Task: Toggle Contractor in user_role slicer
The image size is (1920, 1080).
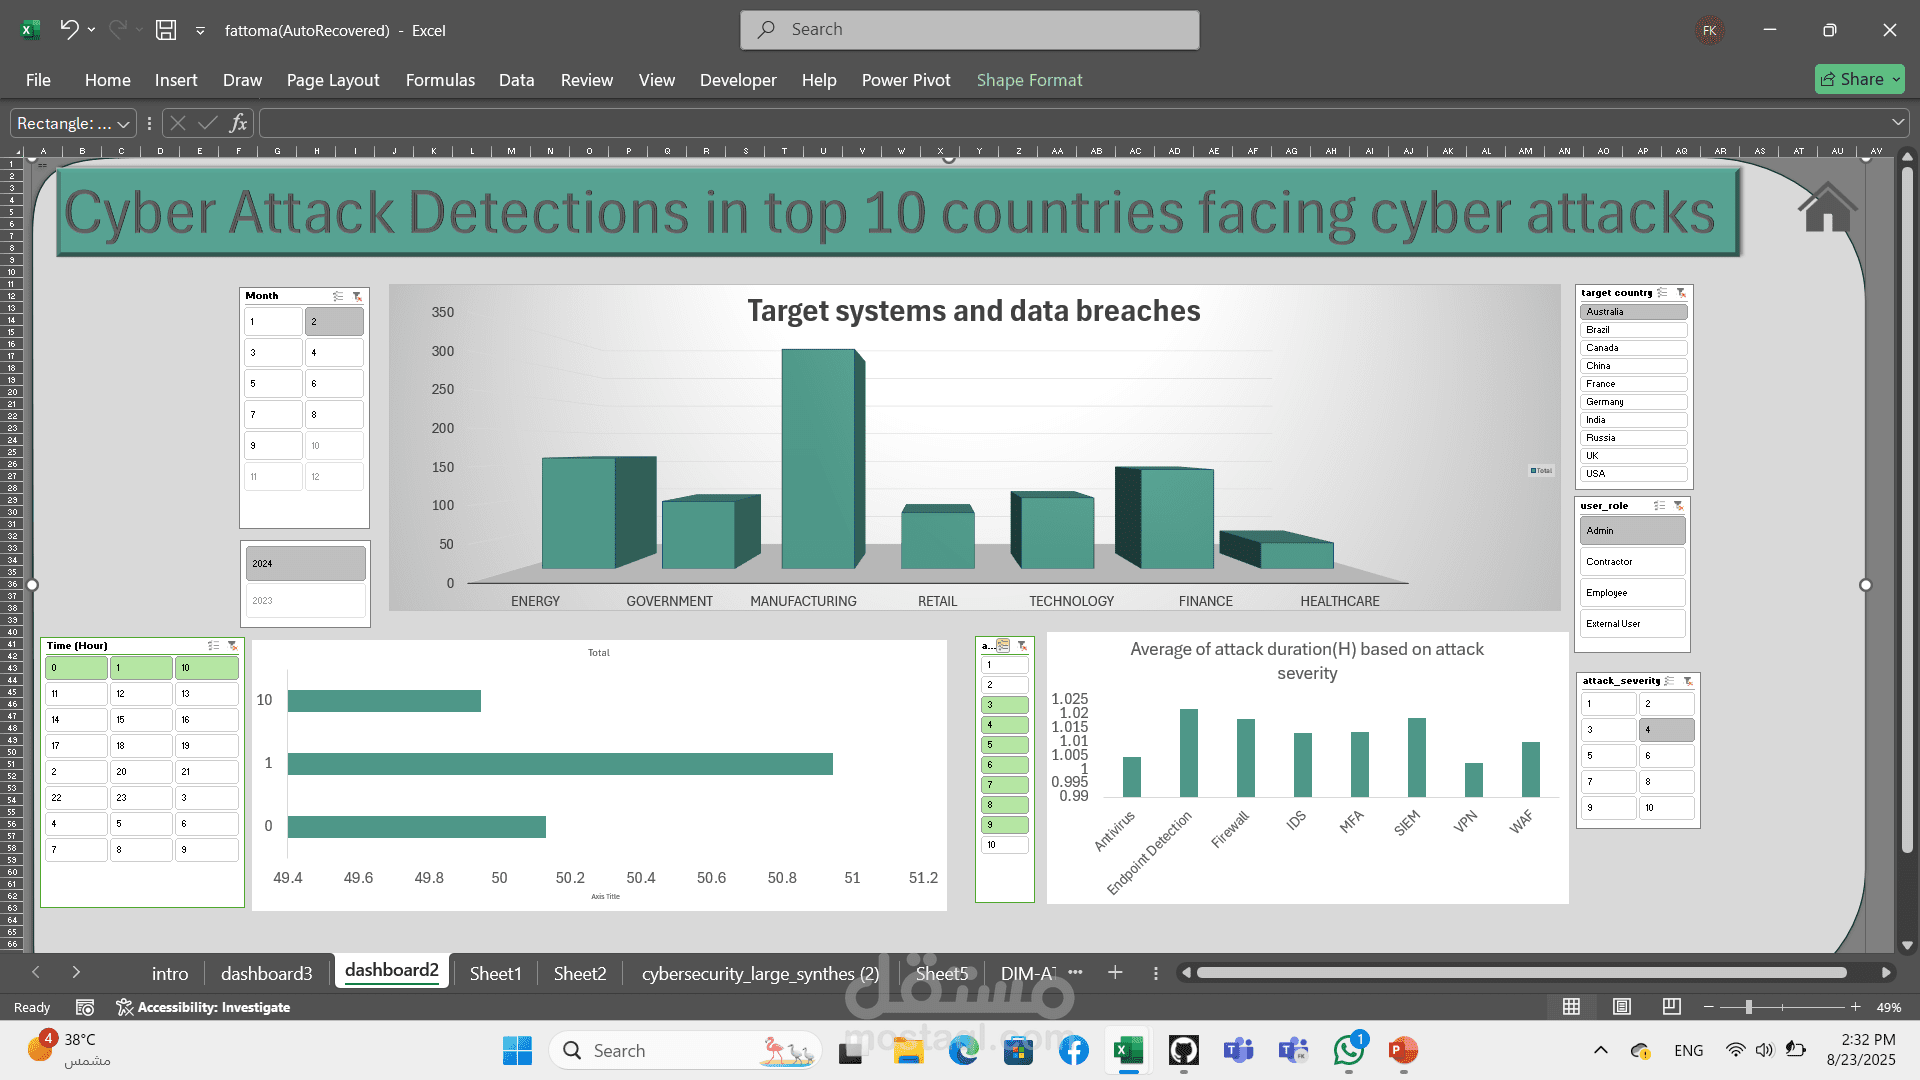Action: pos(1633,562)
